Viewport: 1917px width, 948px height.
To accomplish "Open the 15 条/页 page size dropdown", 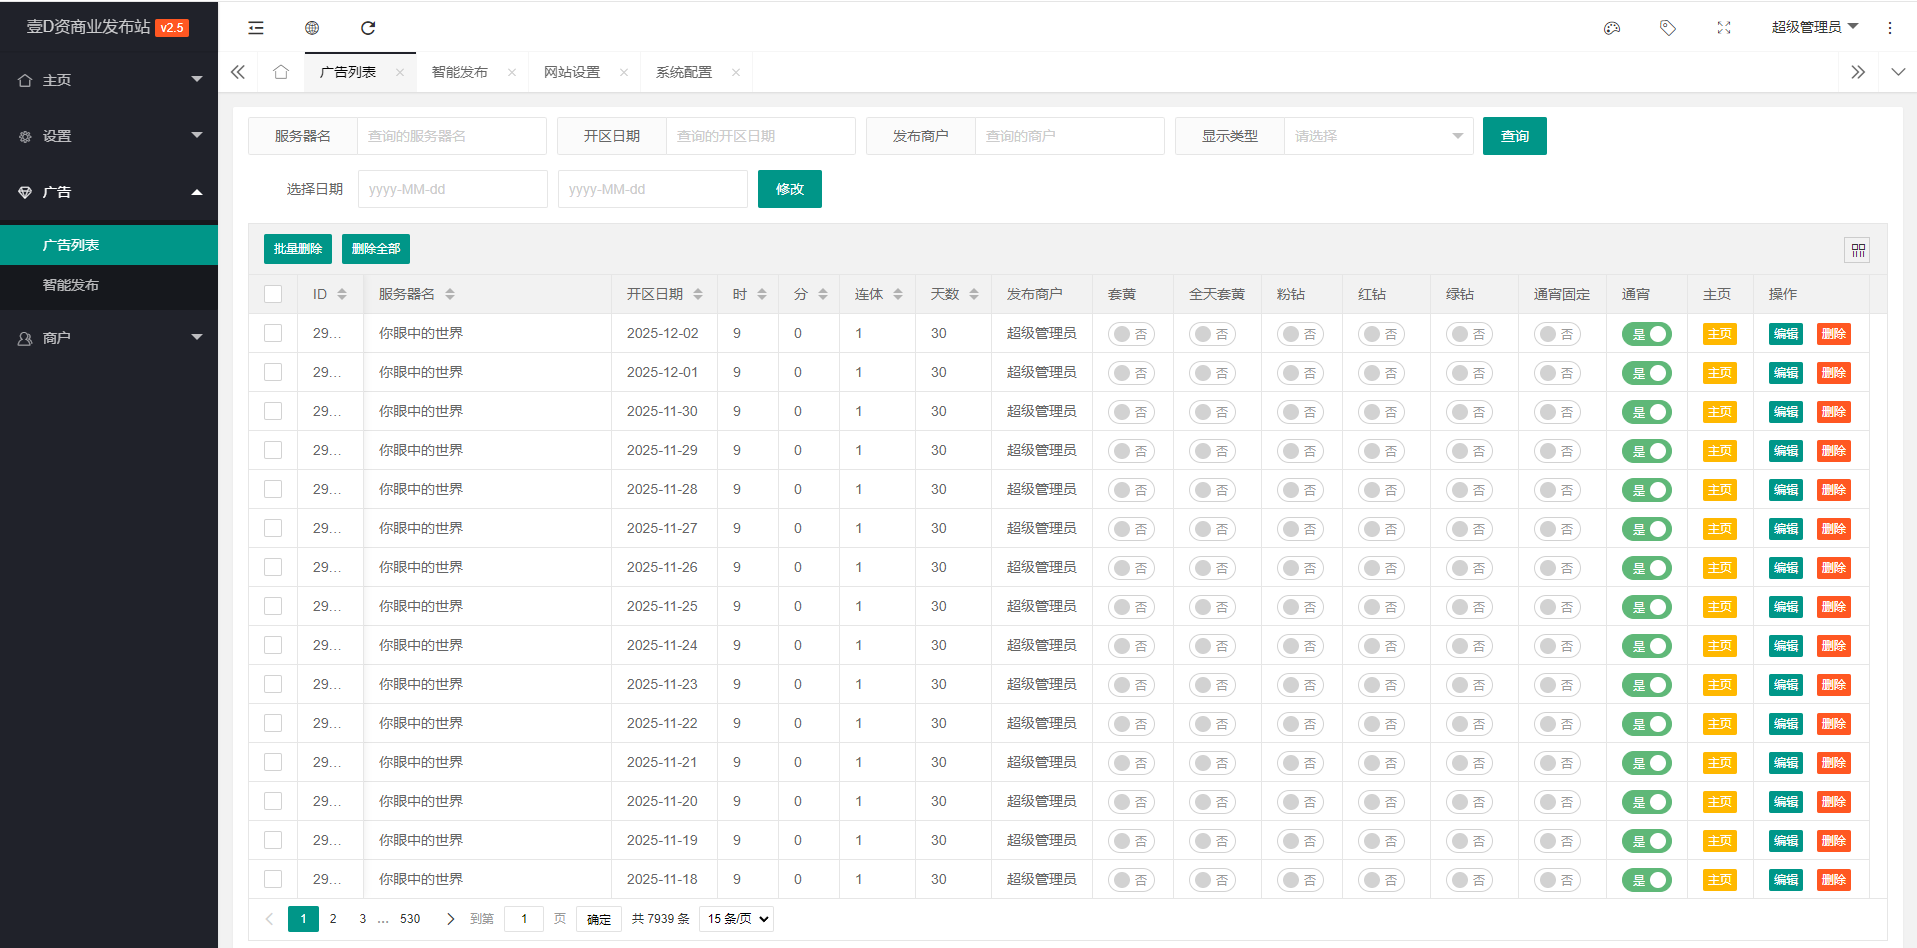I will pos(738,919).
